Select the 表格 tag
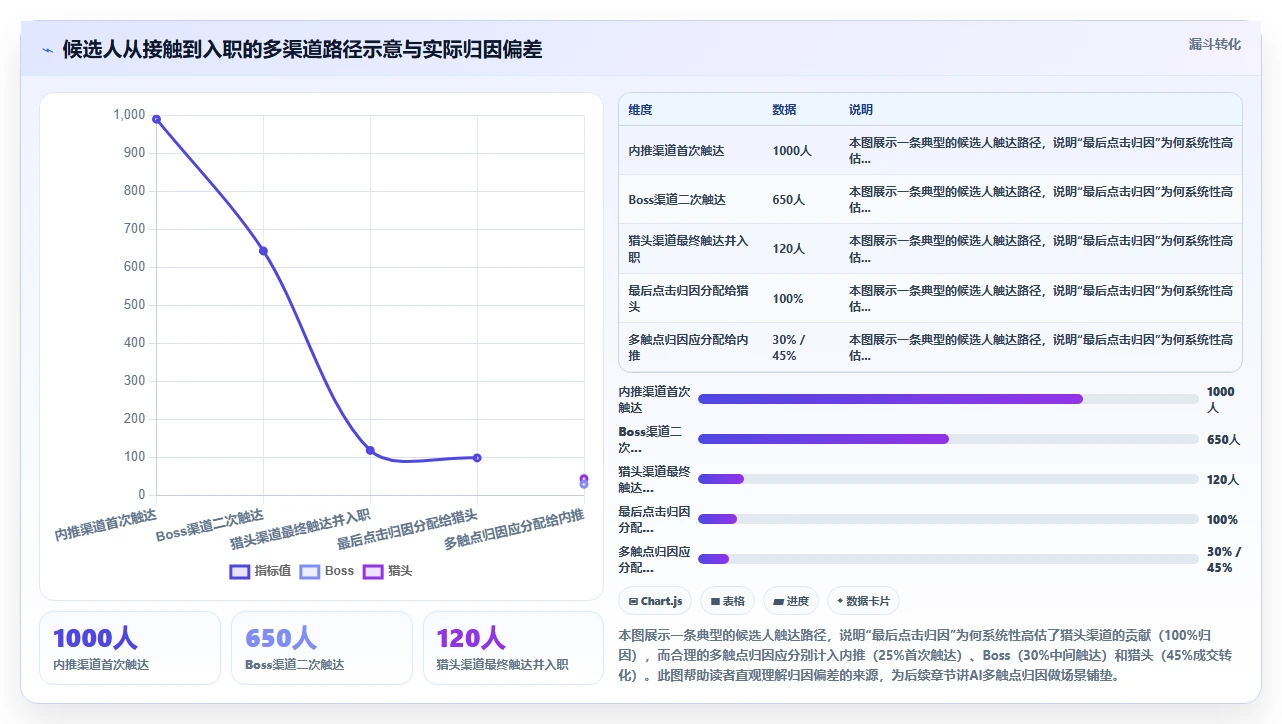The width and height of the screenshot is (1282, 724). click(727, 601)
